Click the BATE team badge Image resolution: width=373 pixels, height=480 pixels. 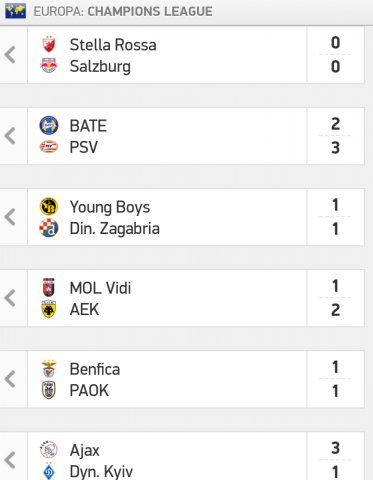(49, 125)
